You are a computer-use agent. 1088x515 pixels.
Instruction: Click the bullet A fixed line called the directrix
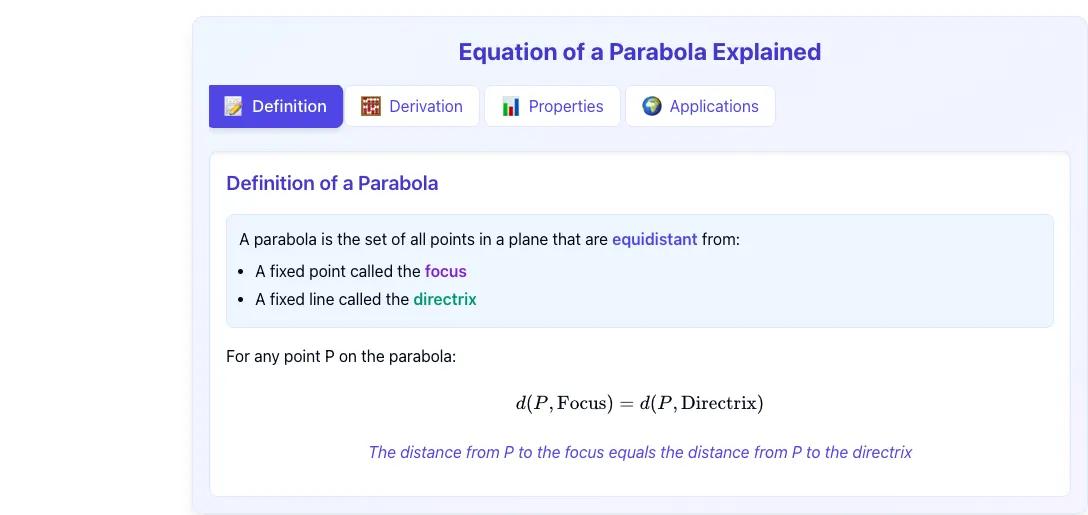click(366, 300)
